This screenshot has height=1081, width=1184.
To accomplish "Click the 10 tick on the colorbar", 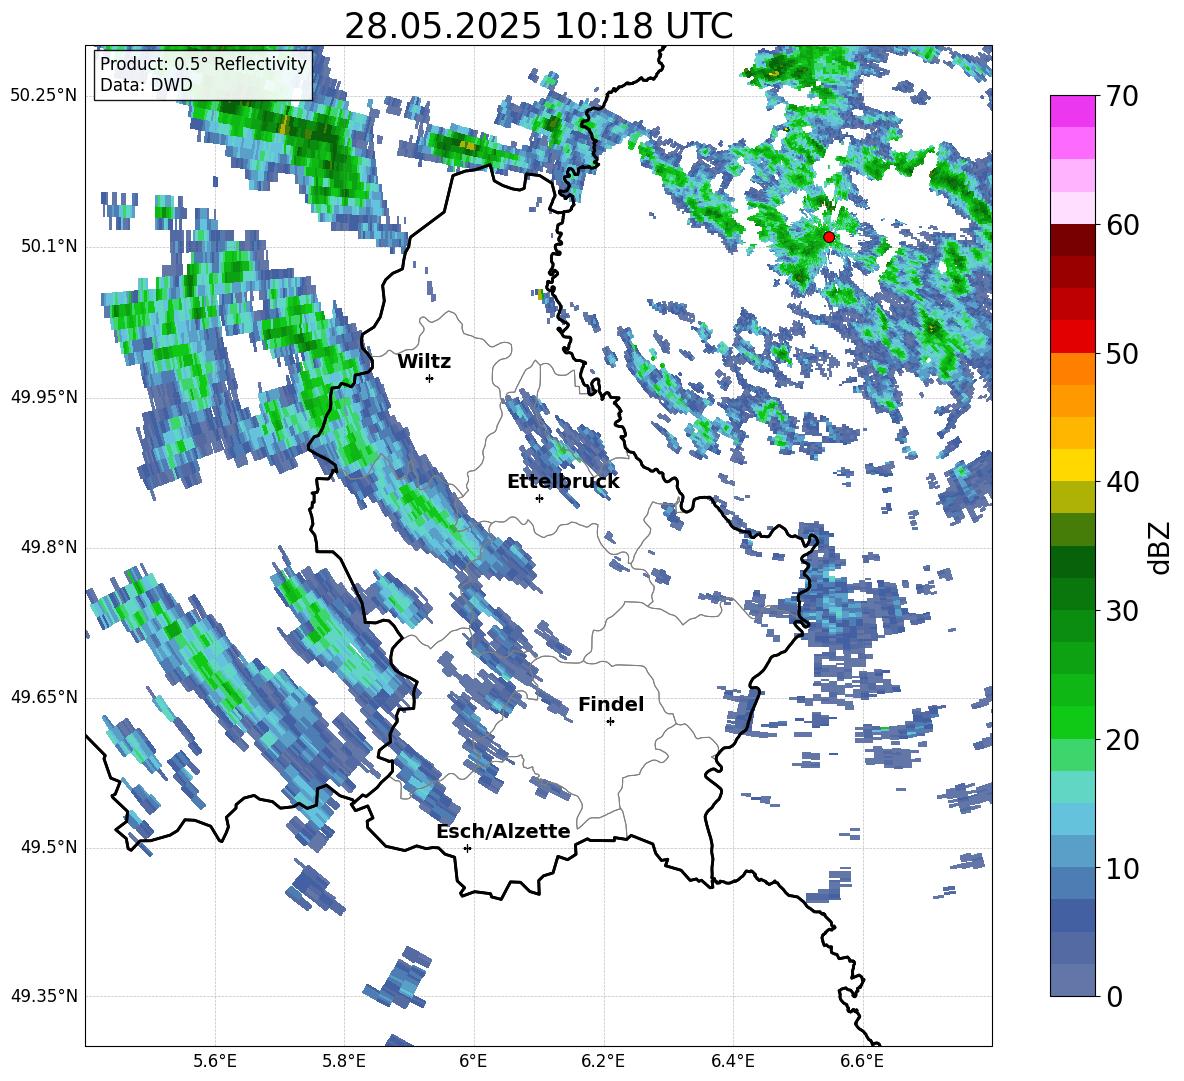I will [x=1122, y=868].
